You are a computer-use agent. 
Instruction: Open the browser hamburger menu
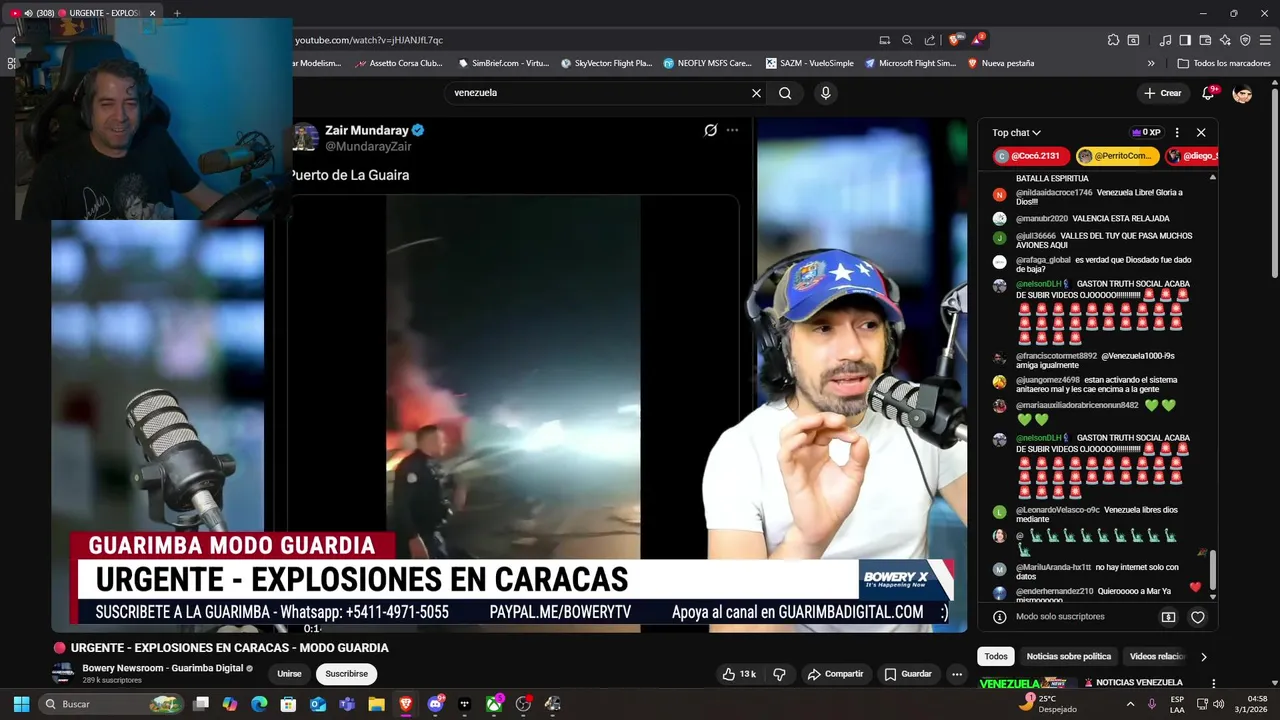(1265, 40)
